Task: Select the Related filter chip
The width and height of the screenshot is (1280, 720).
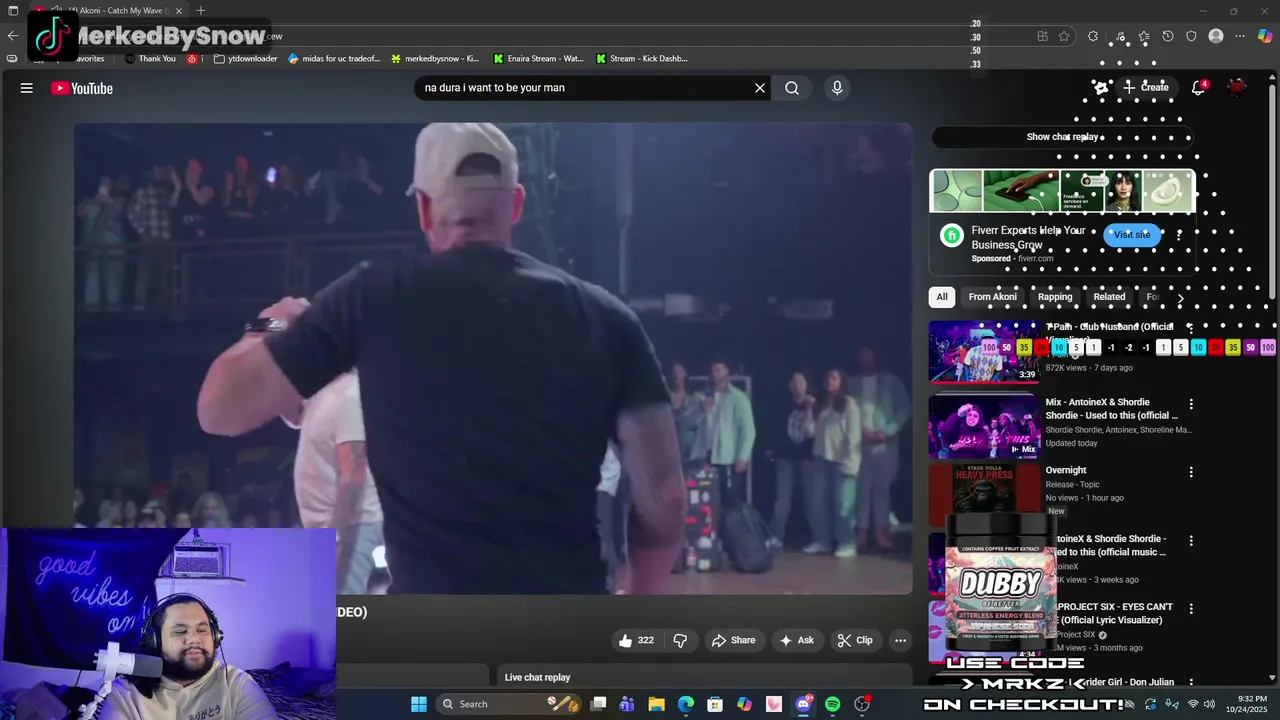Action: click(1109, 297)
